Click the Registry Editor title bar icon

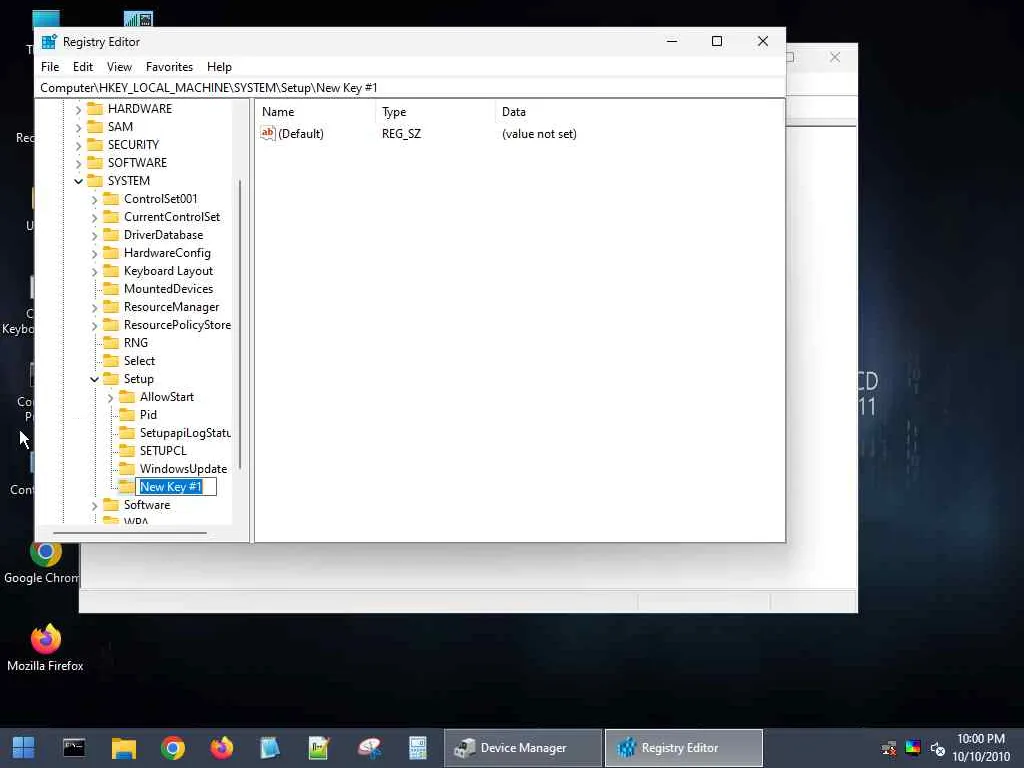pos(49,42)
